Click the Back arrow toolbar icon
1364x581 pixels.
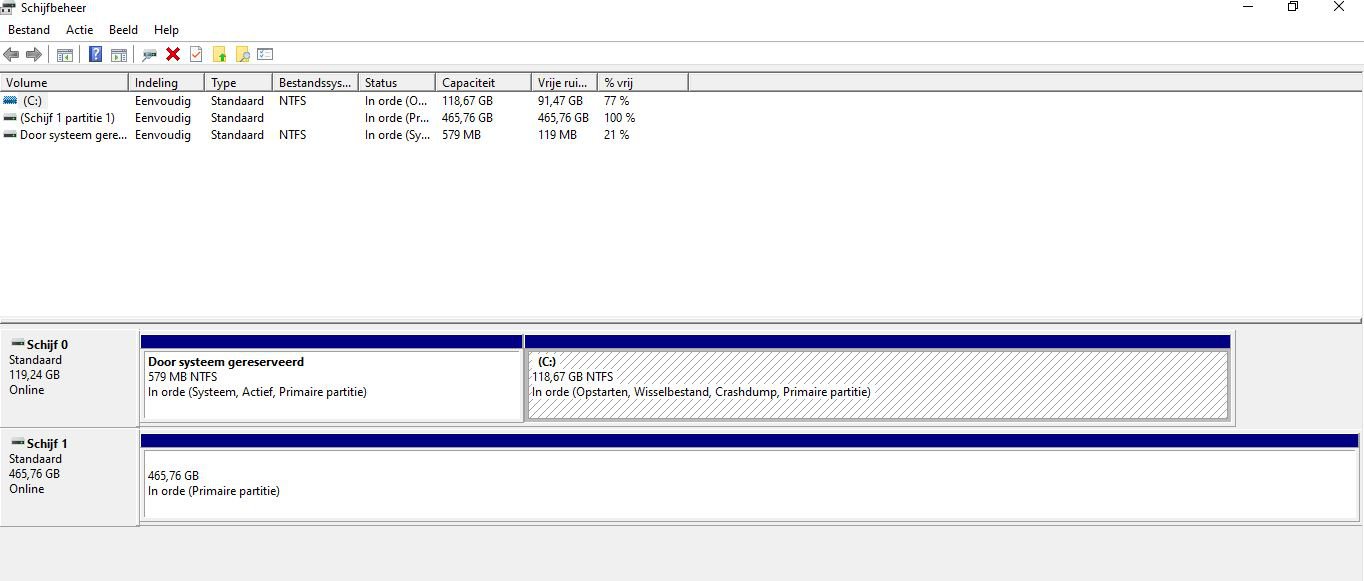[11, 54]
